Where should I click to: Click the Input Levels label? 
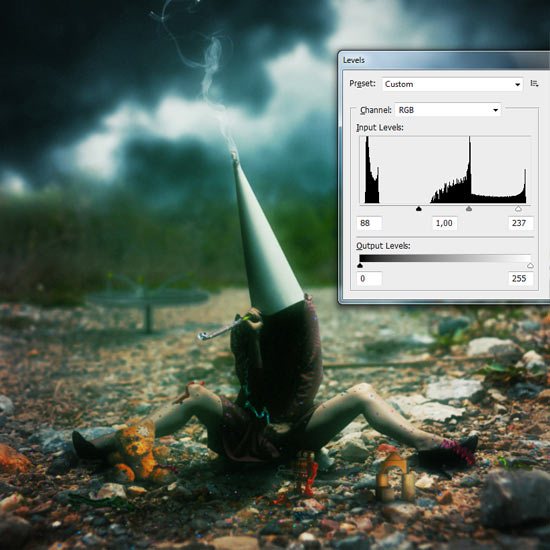click(x=380, y=127)
